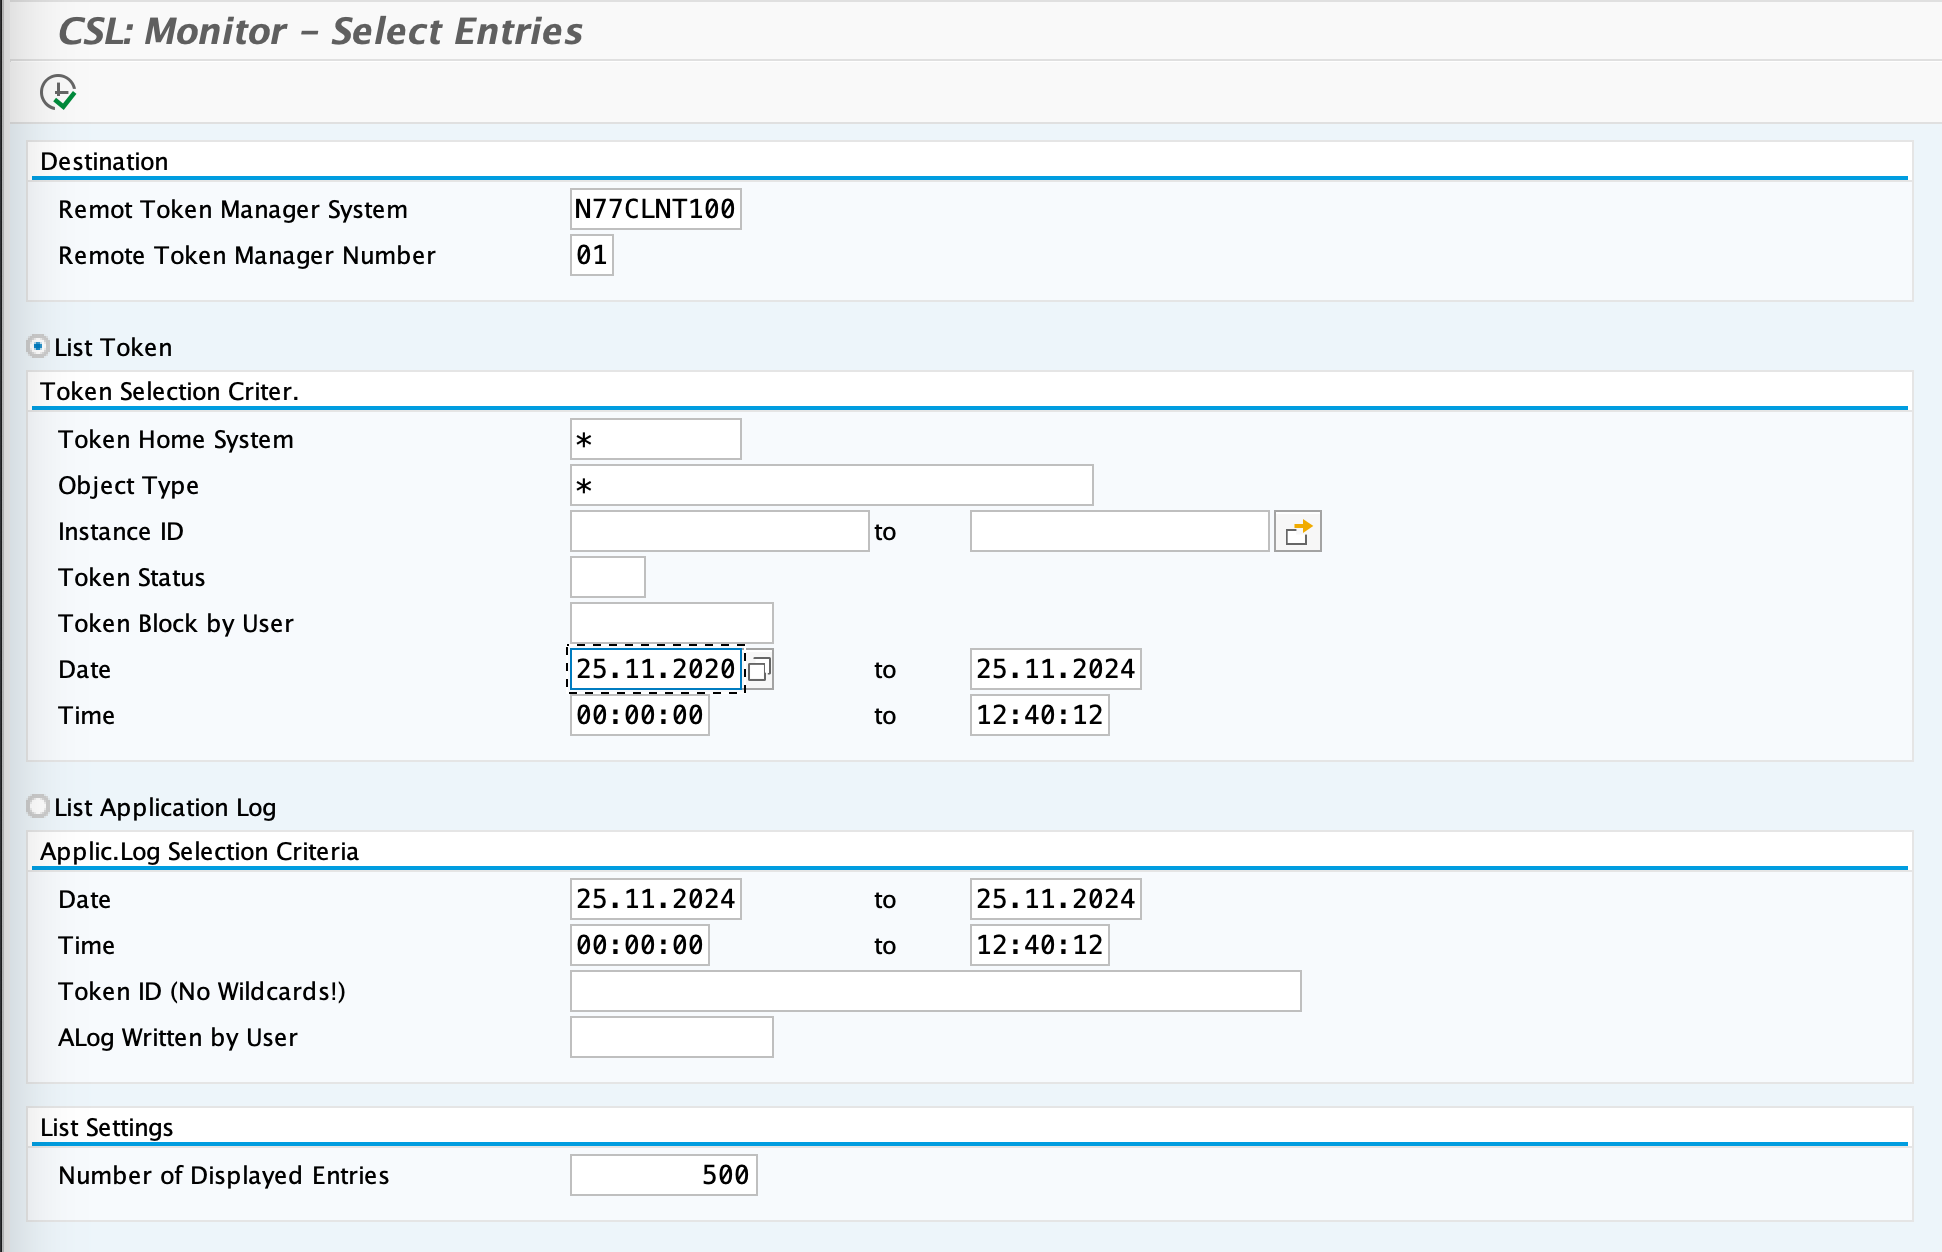The width and height of the screenshot is (1942, 1252).
Task: Click the Time to field 12:40:12
Action: [1039, 714]
